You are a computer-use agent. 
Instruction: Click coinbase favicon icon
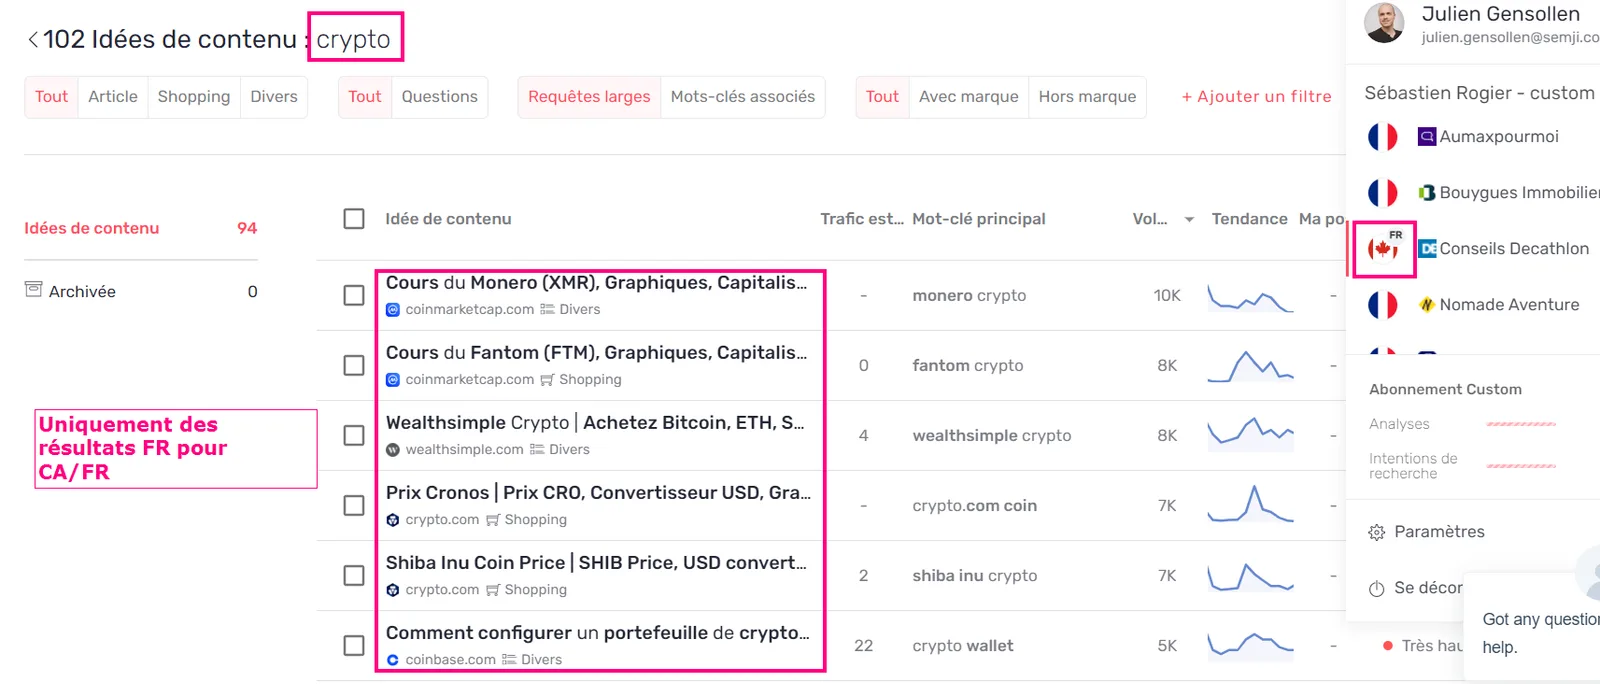393,660
